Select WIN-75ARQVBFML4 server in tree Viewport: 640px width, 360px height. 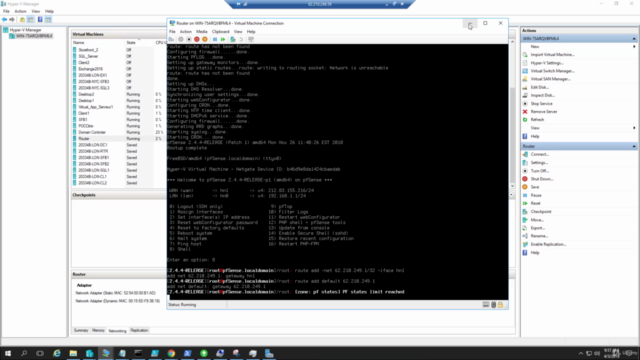(x=34, y=36)
